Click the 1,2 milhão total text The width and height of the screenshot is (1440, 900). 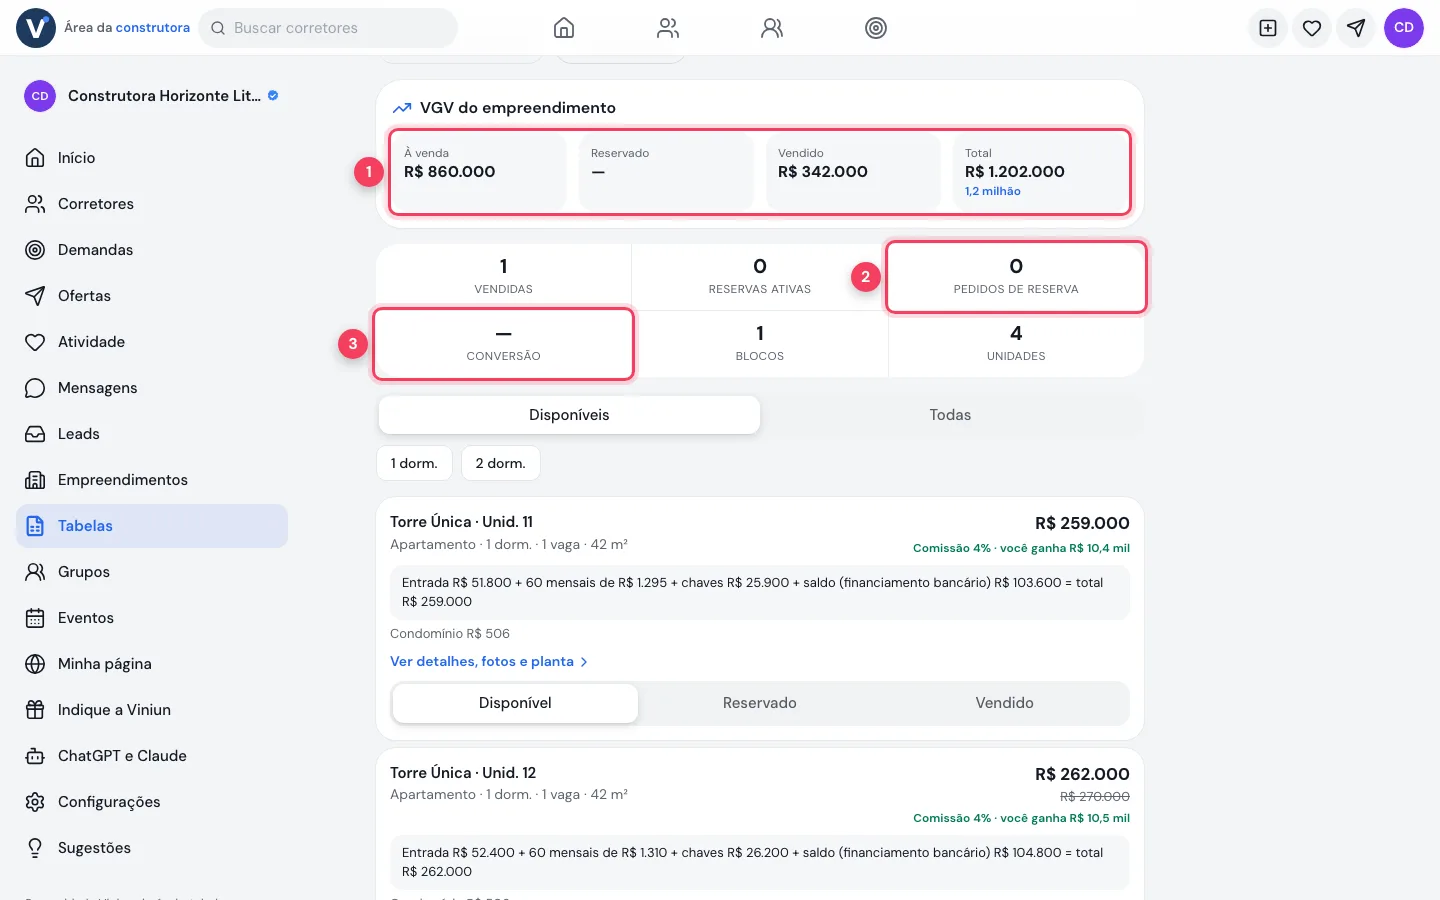pyautogui.click(x=993, y=191)
